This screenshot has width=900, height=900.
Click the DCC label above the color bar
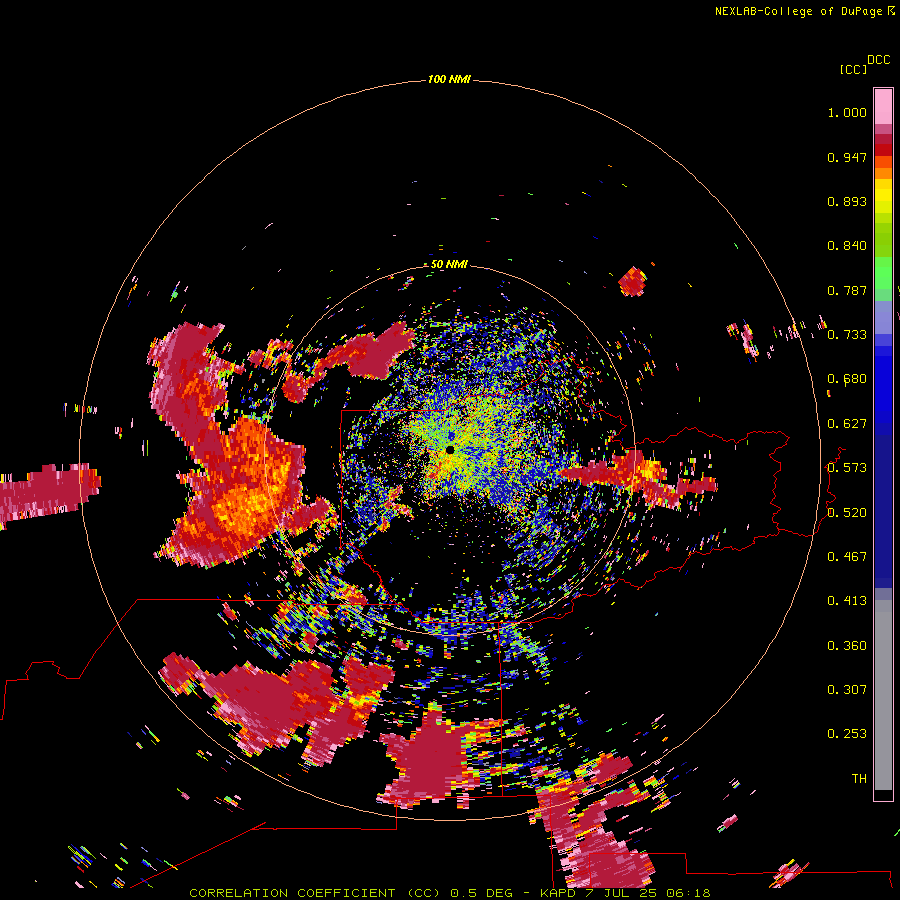click(878, 60)
